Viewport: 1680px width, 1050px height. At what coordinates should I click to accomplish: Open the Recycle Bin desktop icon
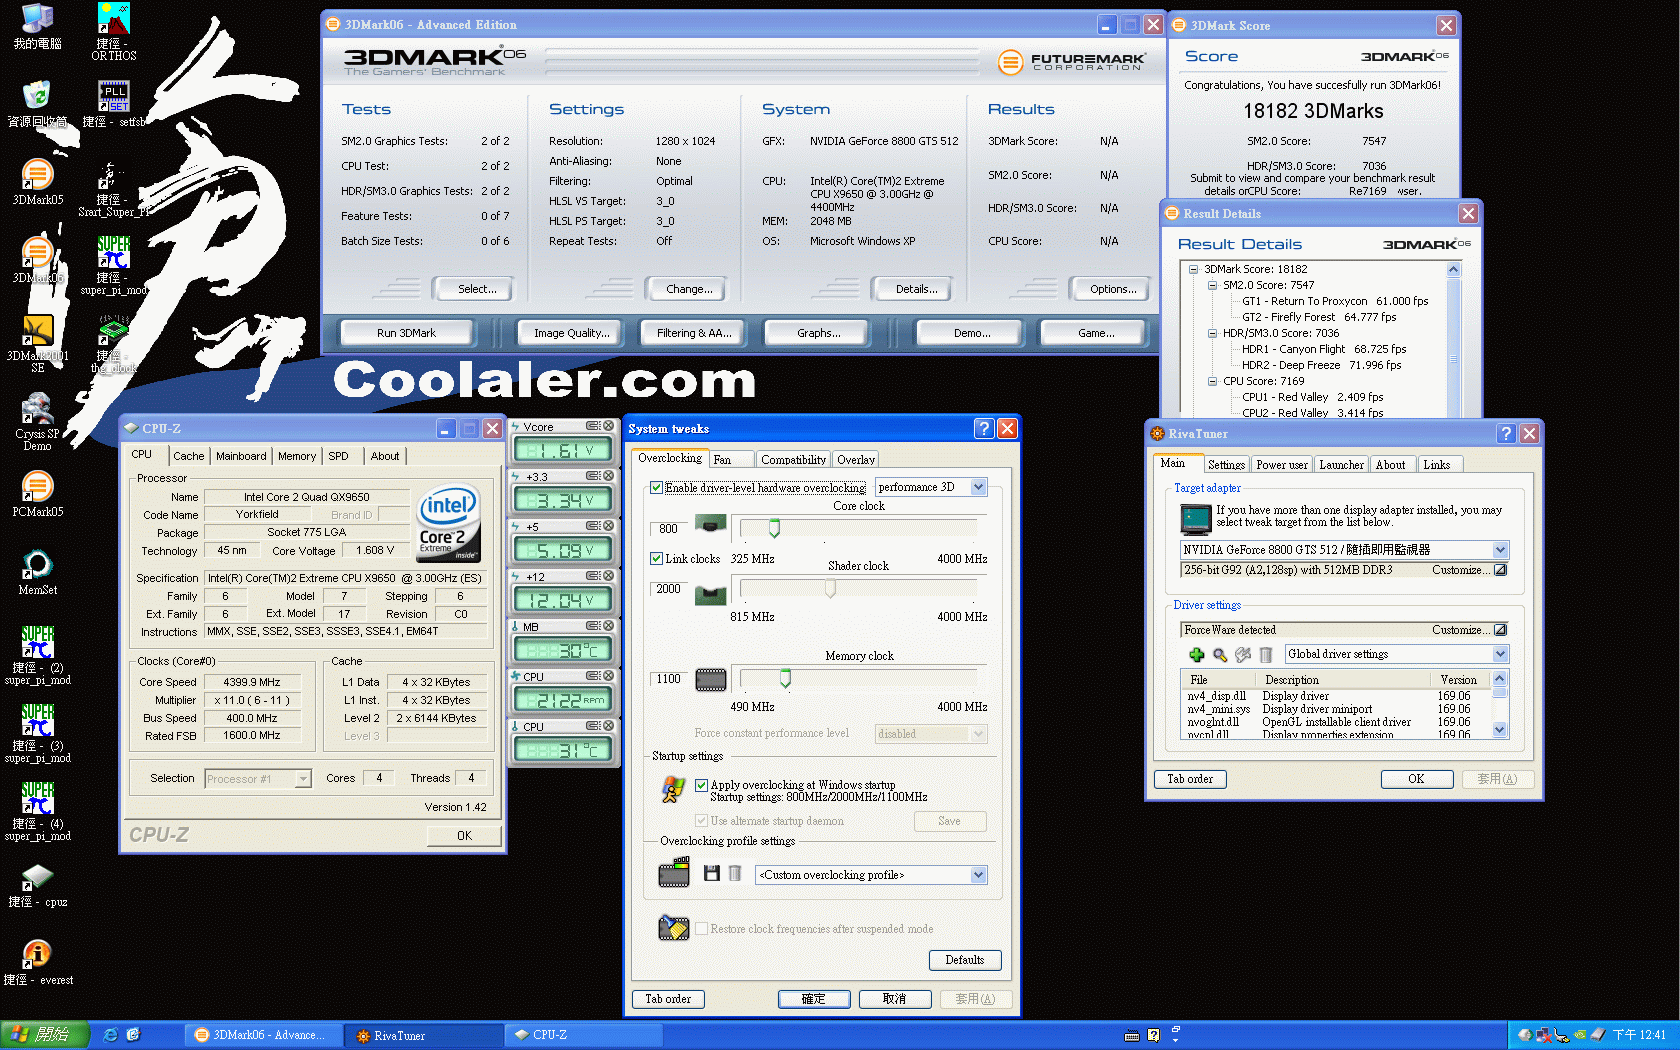click(x=38, y=103)
